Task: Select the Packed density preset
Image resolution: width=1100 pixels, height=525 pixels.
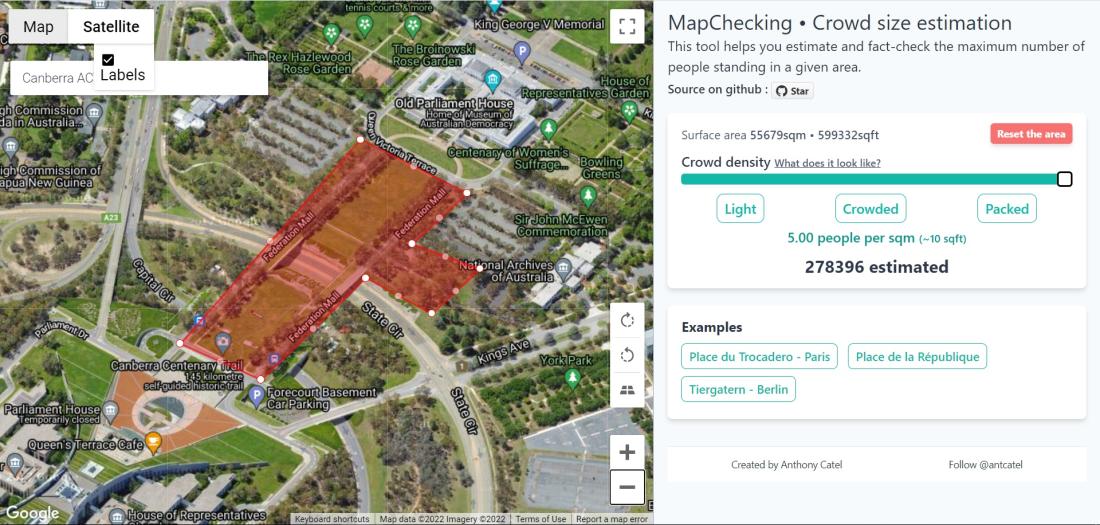Action: point(1006,209)
